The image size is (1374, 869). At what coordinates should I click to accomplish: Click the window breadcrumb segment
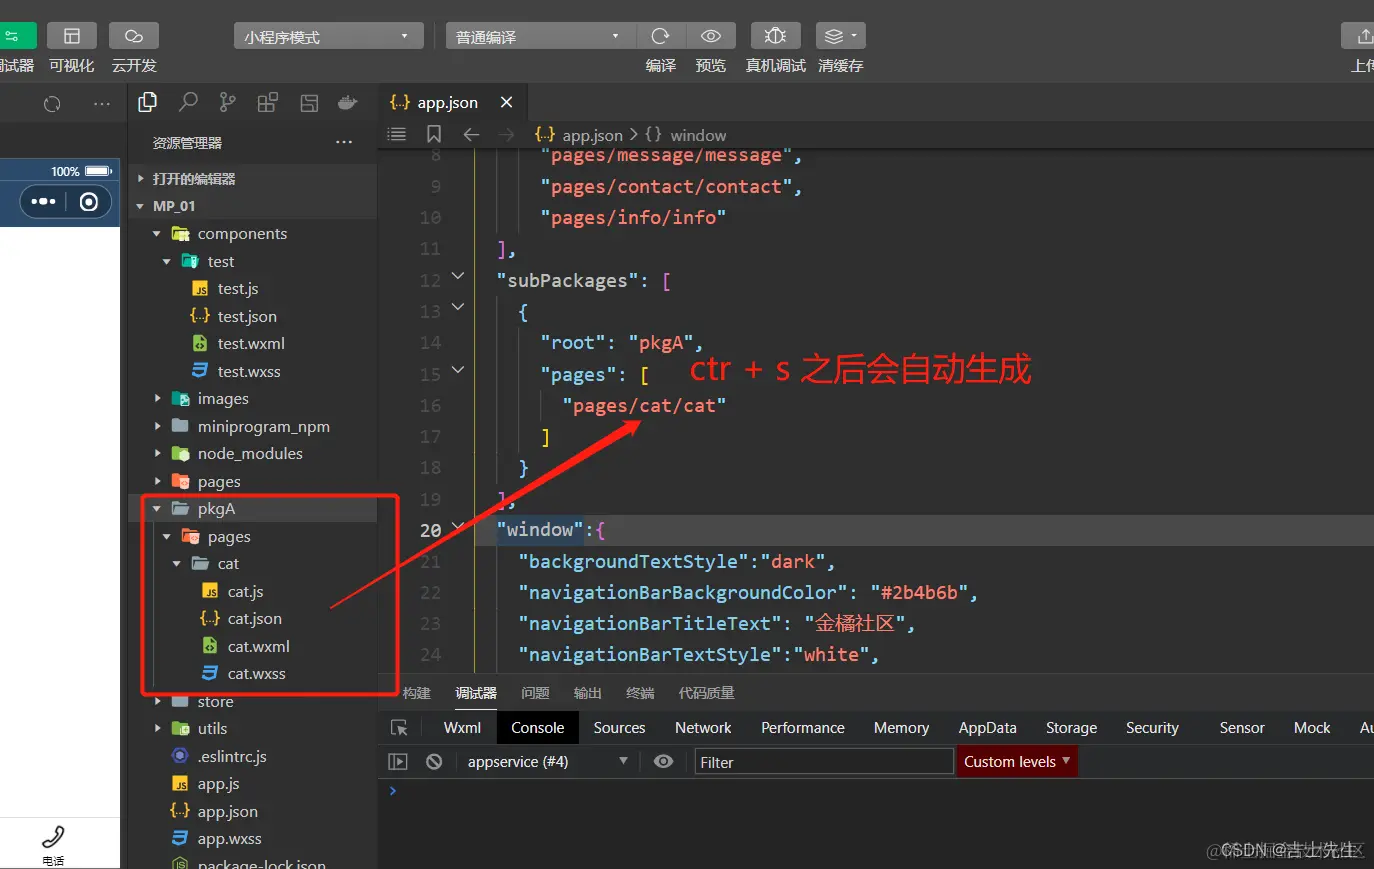[x=698, y=135]
